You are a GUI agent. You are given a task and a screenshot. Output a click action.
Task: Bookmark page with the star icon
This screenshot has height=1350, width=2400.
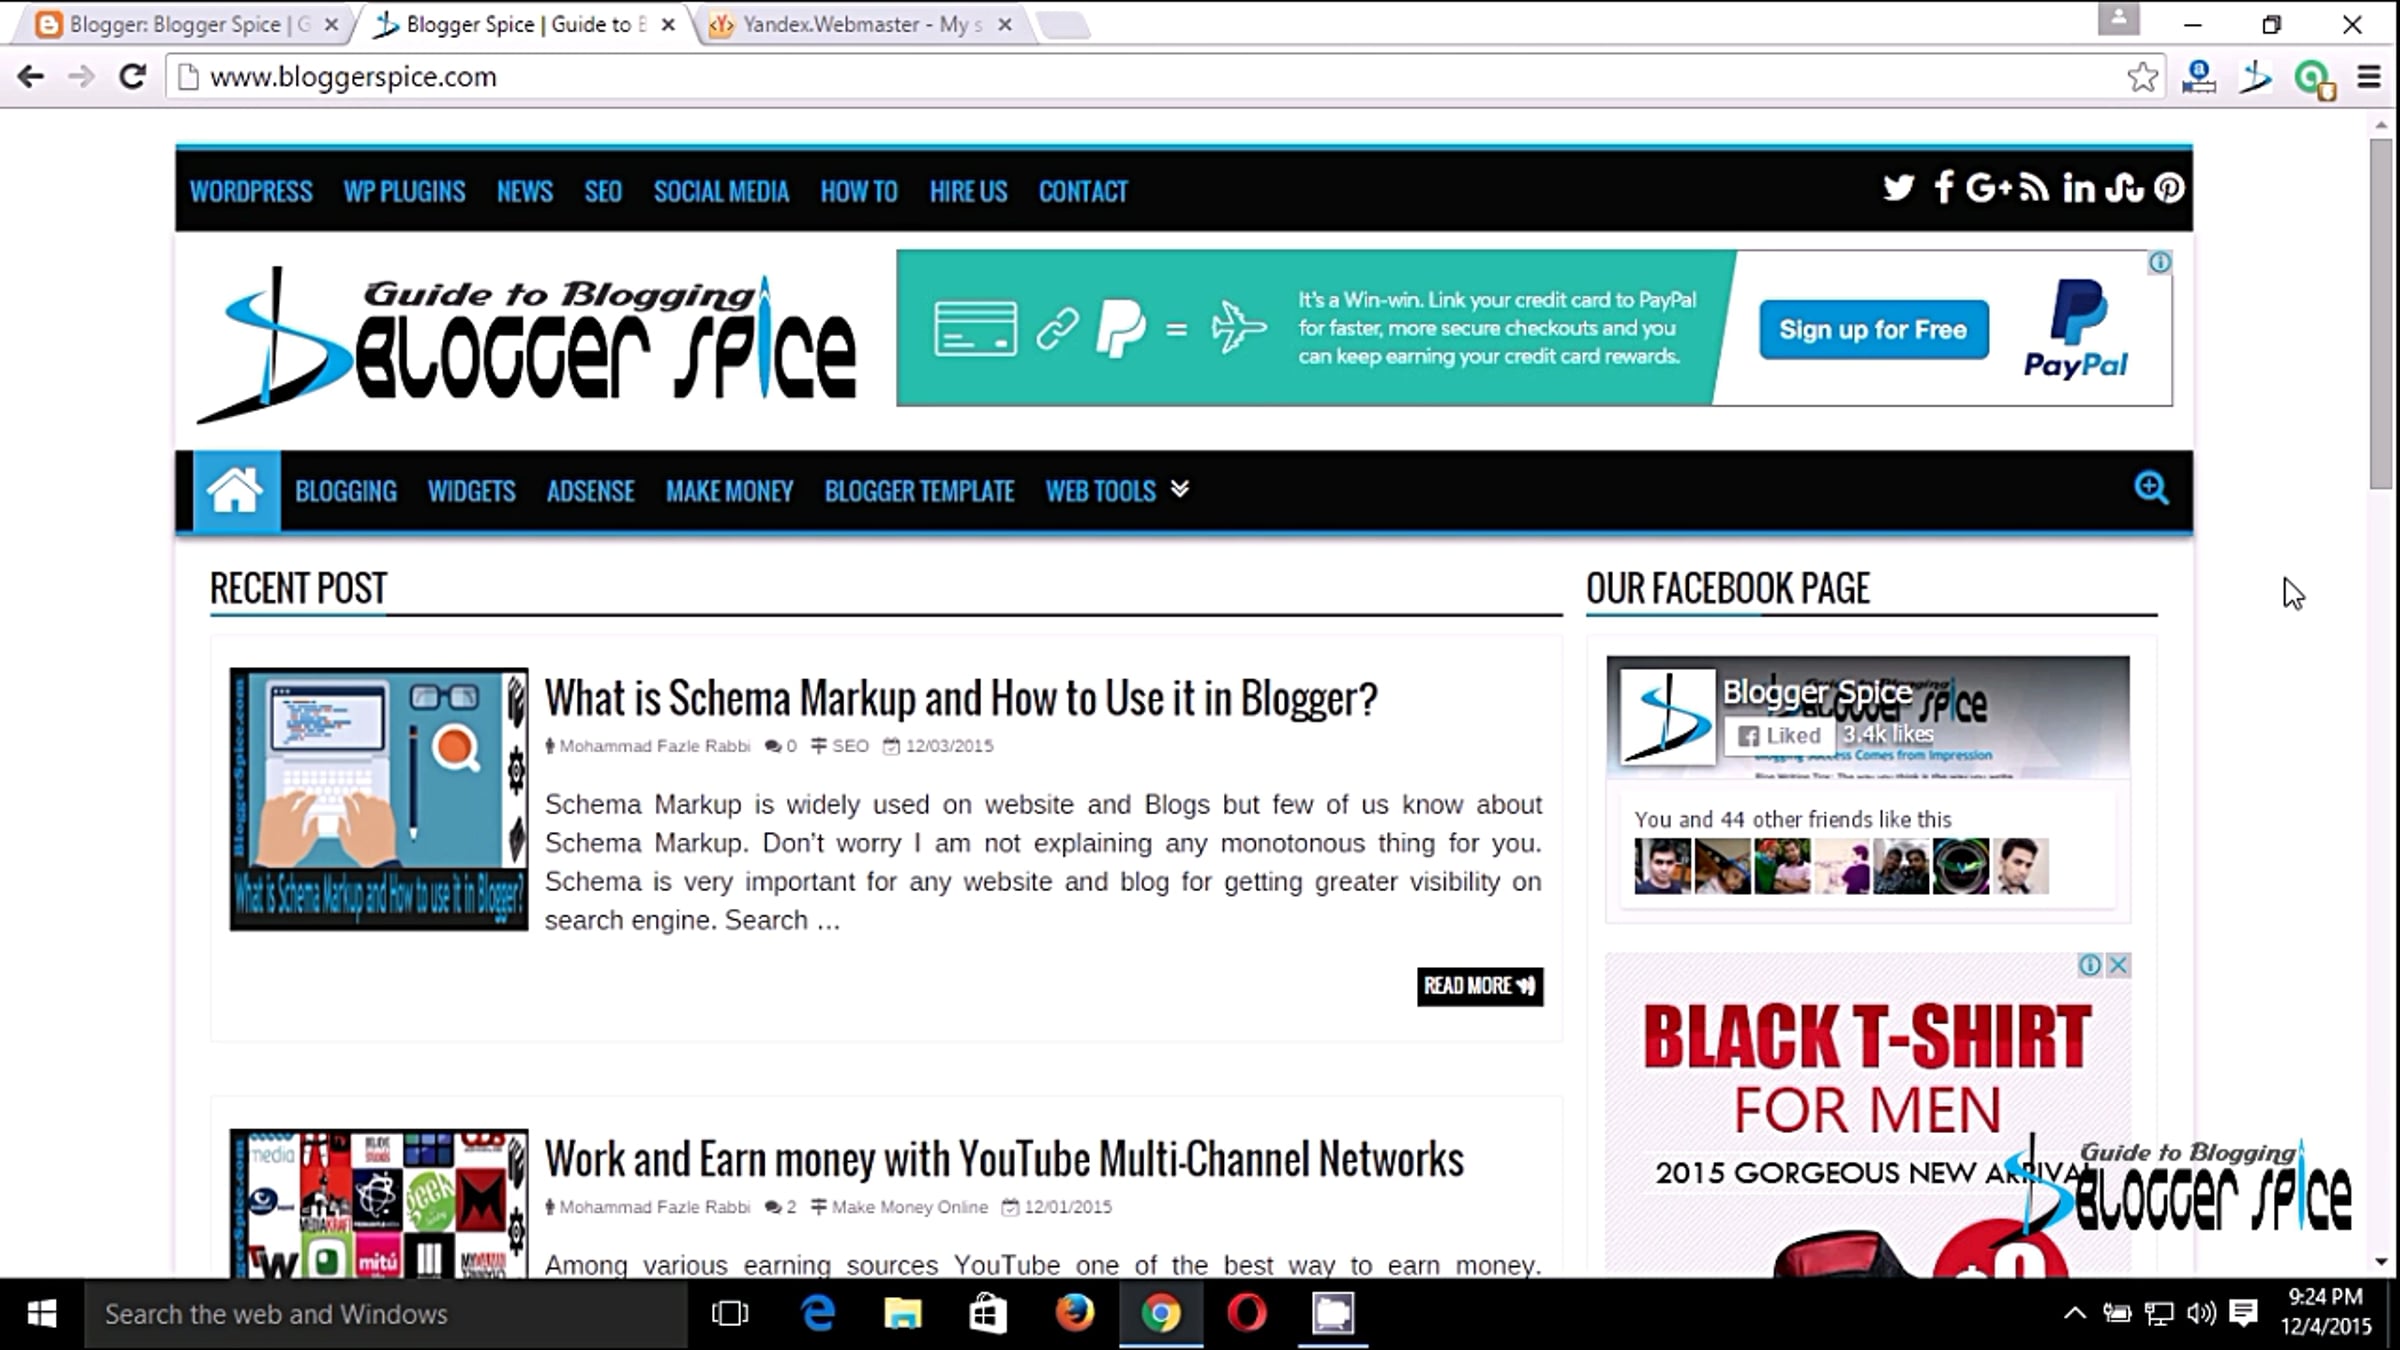pyautogui.click(x=2142, y=77)
